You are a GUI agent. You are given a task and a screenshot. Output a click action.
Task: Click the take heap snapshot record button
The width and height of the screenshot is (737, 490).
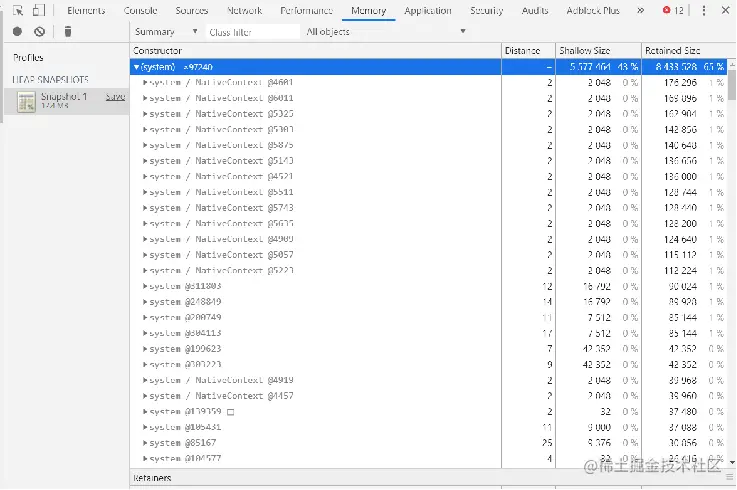click(x=17, y=32)
